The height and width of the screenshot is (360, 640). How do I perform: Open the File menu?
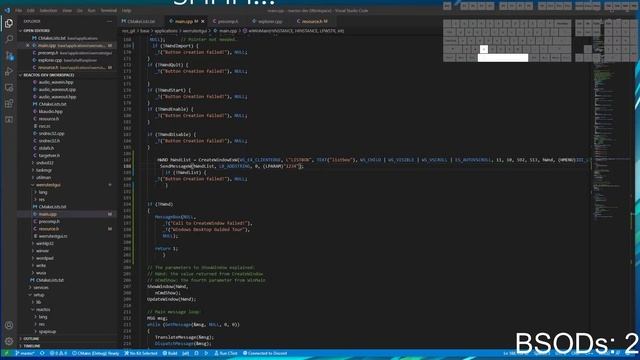coord(18,11)
